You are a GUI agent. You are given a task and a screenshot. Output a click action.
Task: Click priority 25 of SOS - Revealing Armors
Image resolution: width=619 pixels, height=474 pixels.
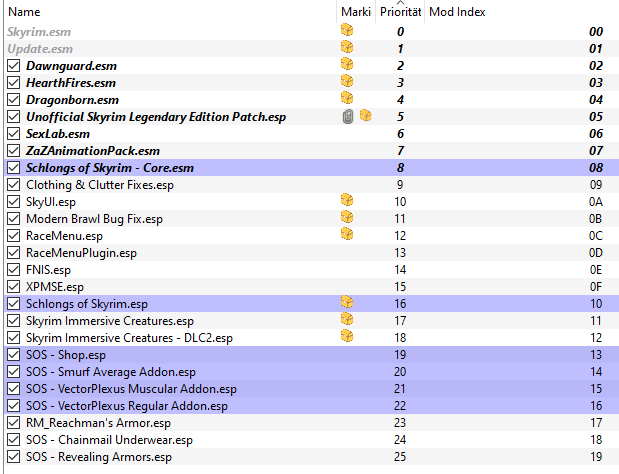pos(400,457)
